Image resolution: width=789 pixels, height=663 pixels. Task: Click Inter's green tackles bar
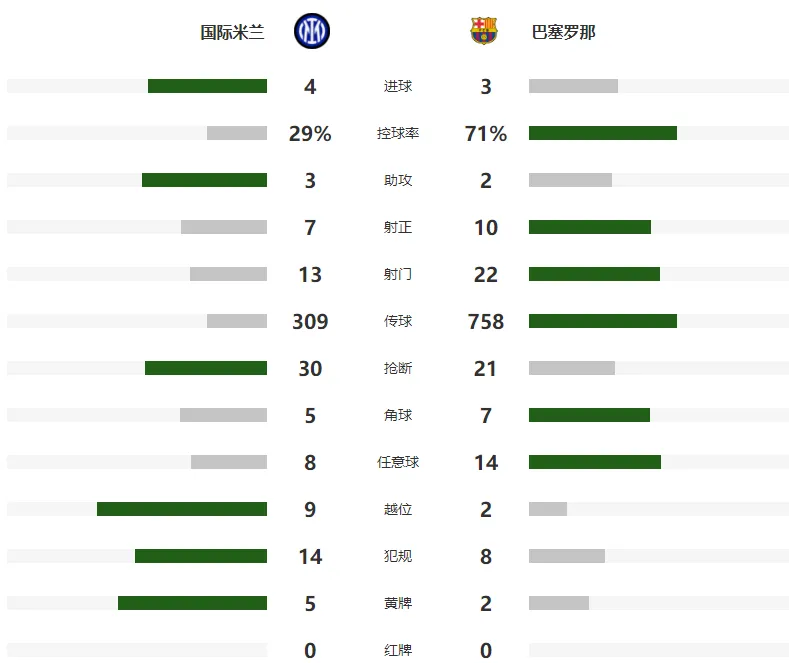(x=206, y=368)
